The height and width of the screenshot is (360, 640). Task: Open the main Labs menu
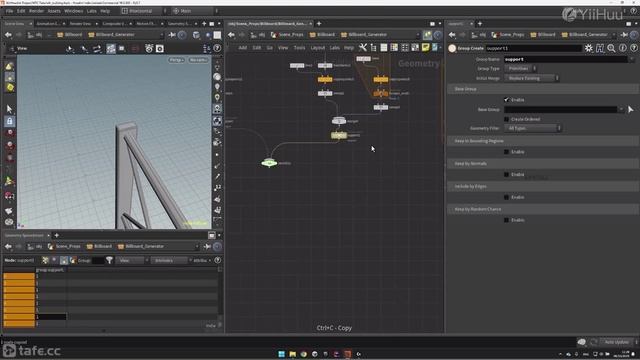[x=91, y=11]
